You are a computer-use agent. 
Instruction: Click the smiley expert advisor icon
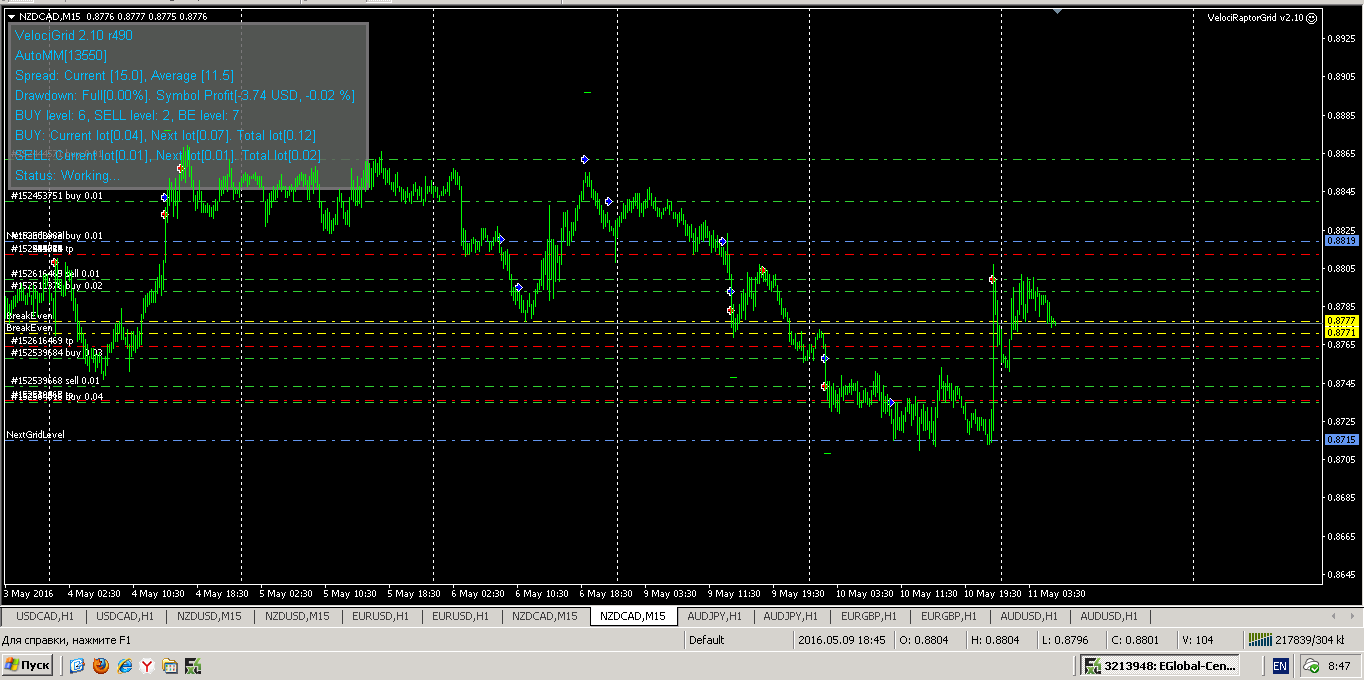click(x=1312, y=17)
